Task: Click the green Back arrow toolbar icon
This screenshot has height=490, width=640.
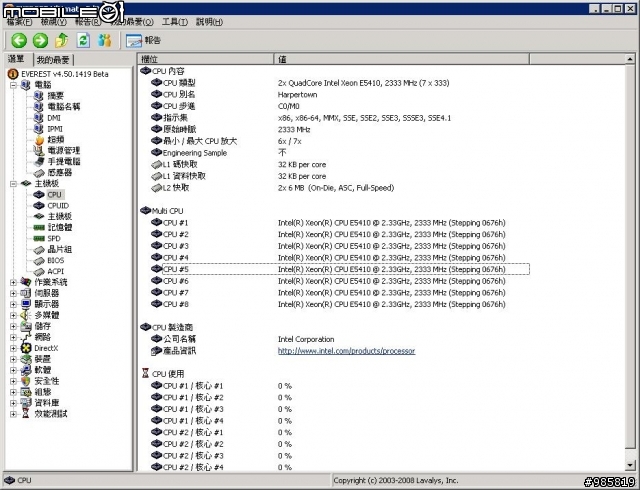Action: coord(19,40)
